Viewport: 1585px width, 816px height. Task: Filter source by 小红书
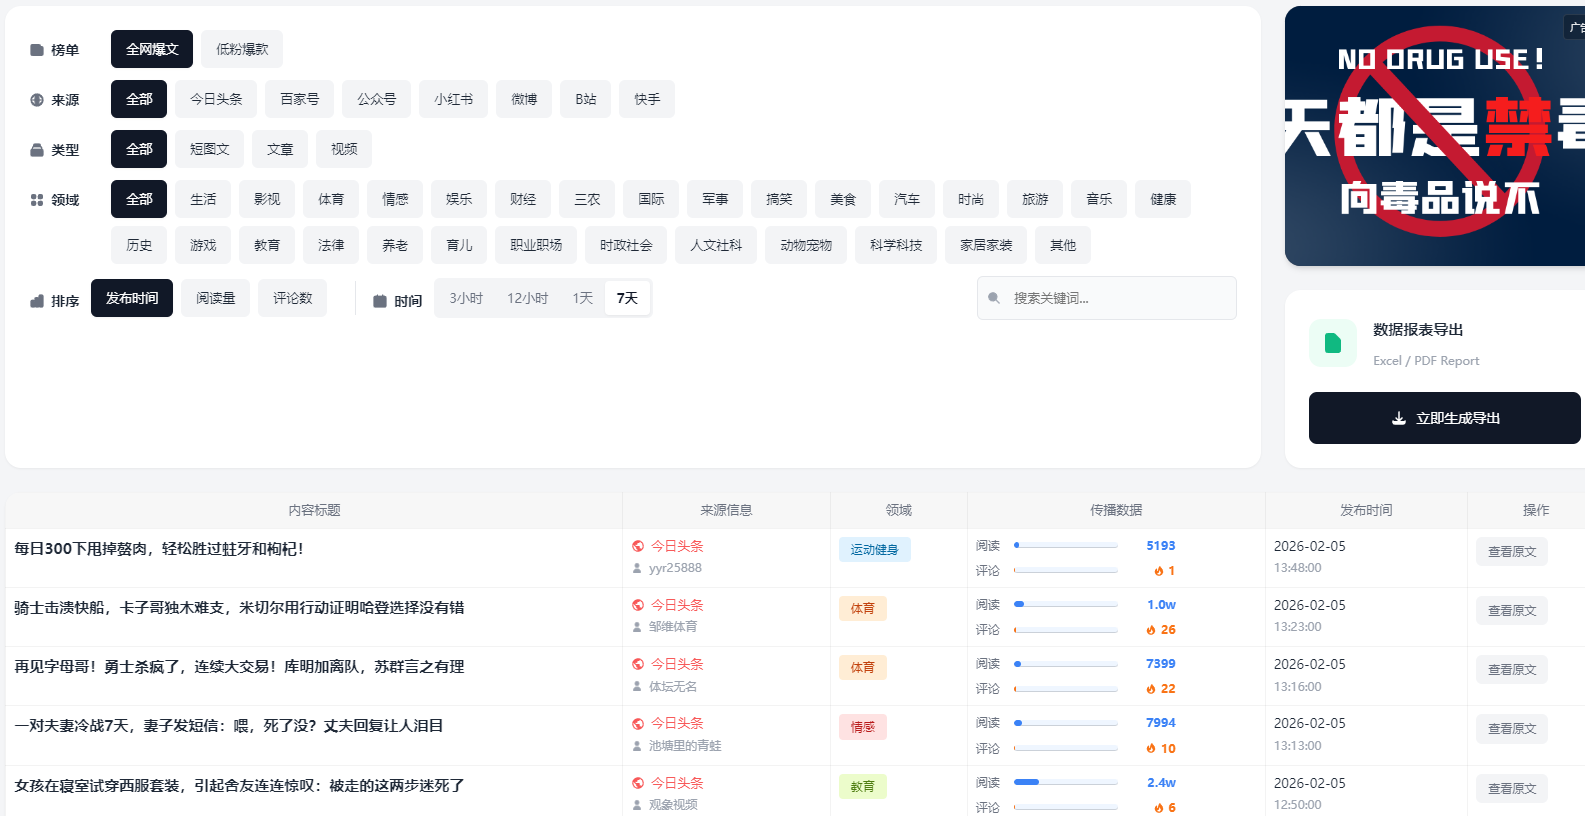pyautogui.click(x=453, y=99)
